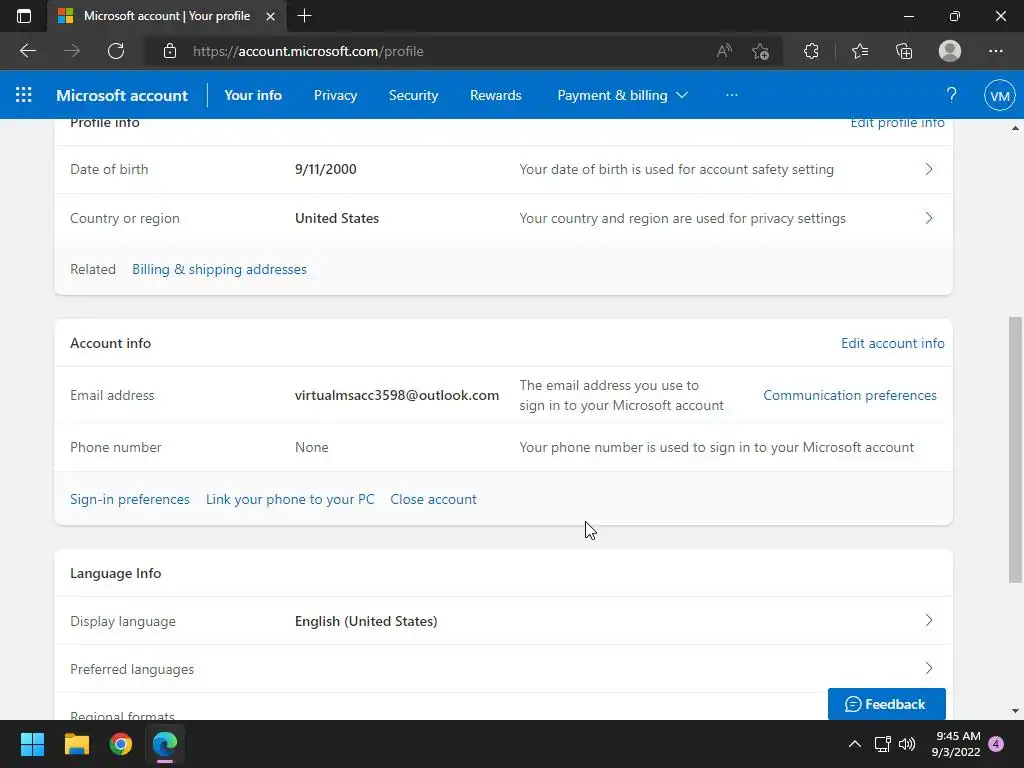Open Date of birth row chevron
This screenshot has height=768, width=1024.
pos(929,169)
